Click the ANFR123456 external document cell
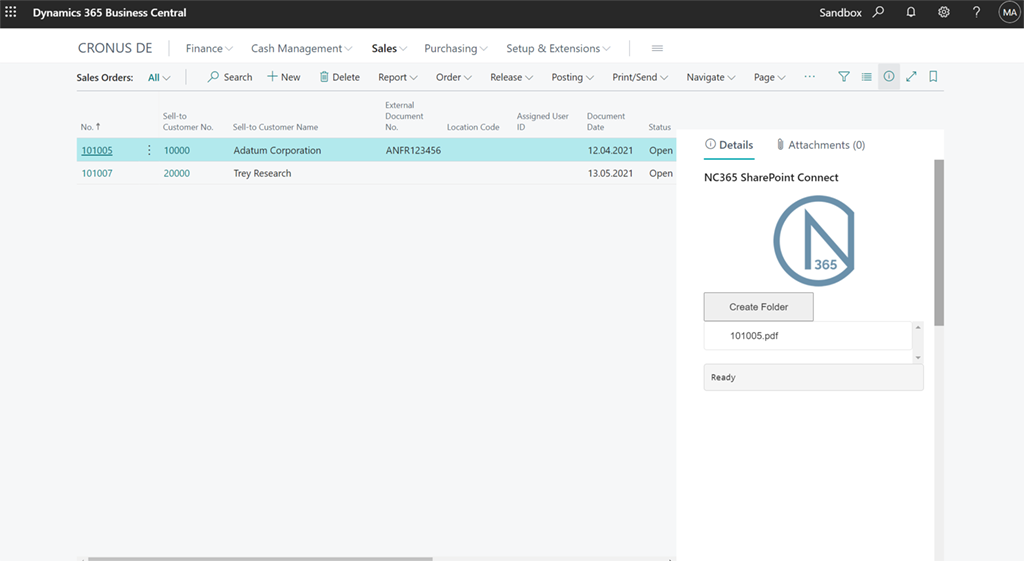The image size is (1024, 561). click(413, 150)
